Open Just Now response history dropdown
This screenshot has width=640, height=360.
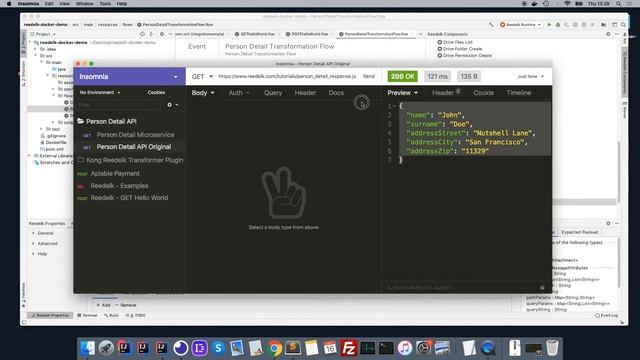point(530,77)
